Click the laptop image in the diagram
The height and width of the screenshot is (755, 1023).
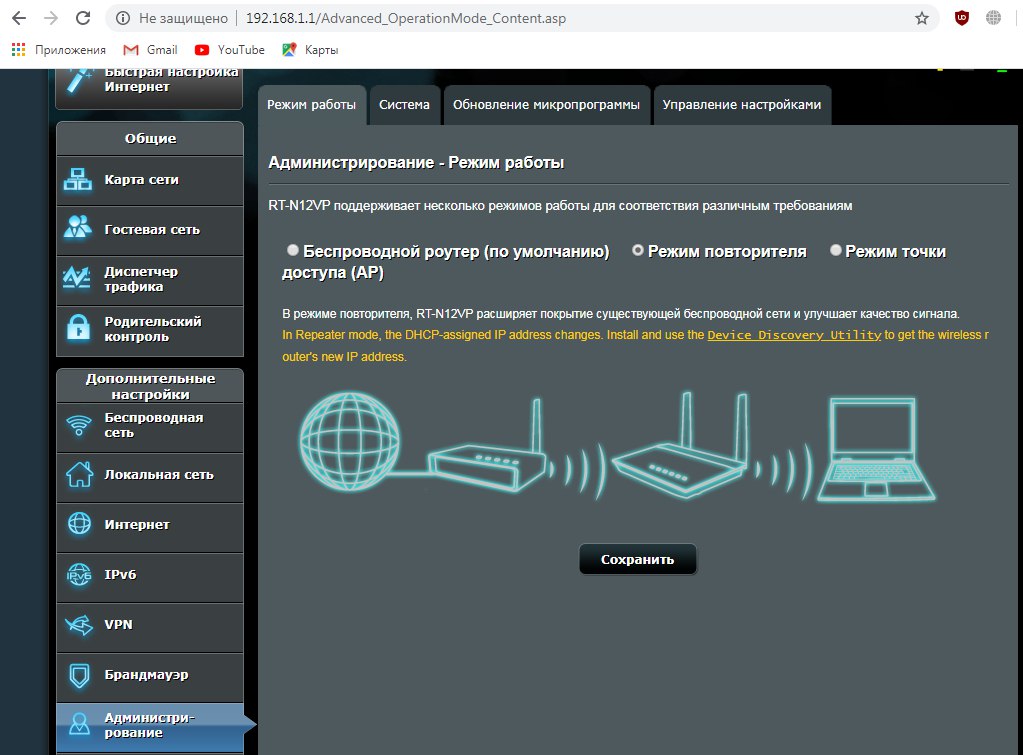click(x=876, y=450)
